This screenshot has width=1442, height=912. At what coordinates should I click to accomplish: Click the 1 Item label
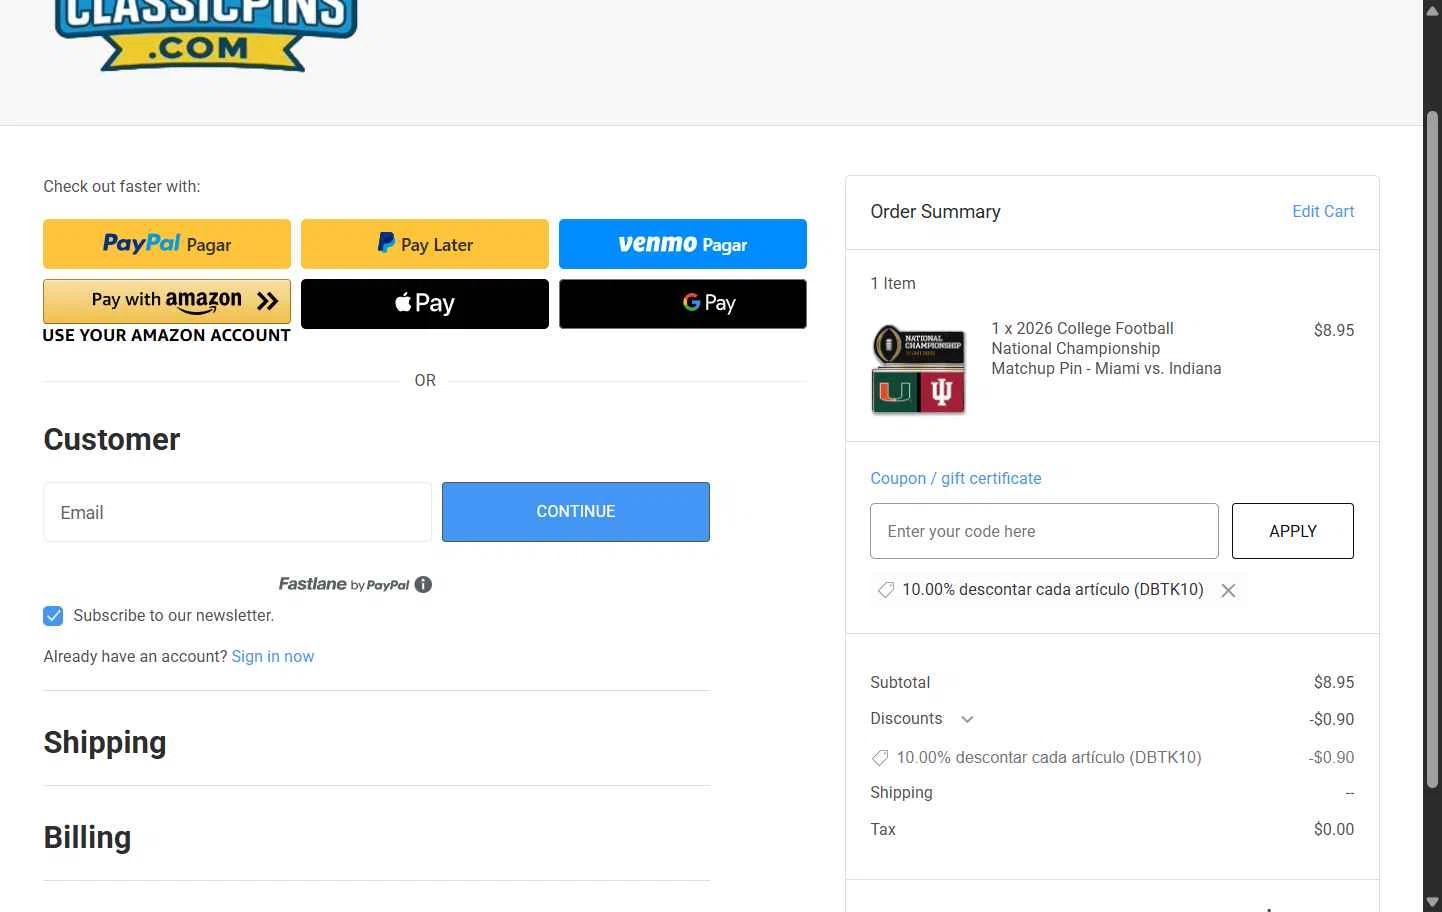(893, 284)
